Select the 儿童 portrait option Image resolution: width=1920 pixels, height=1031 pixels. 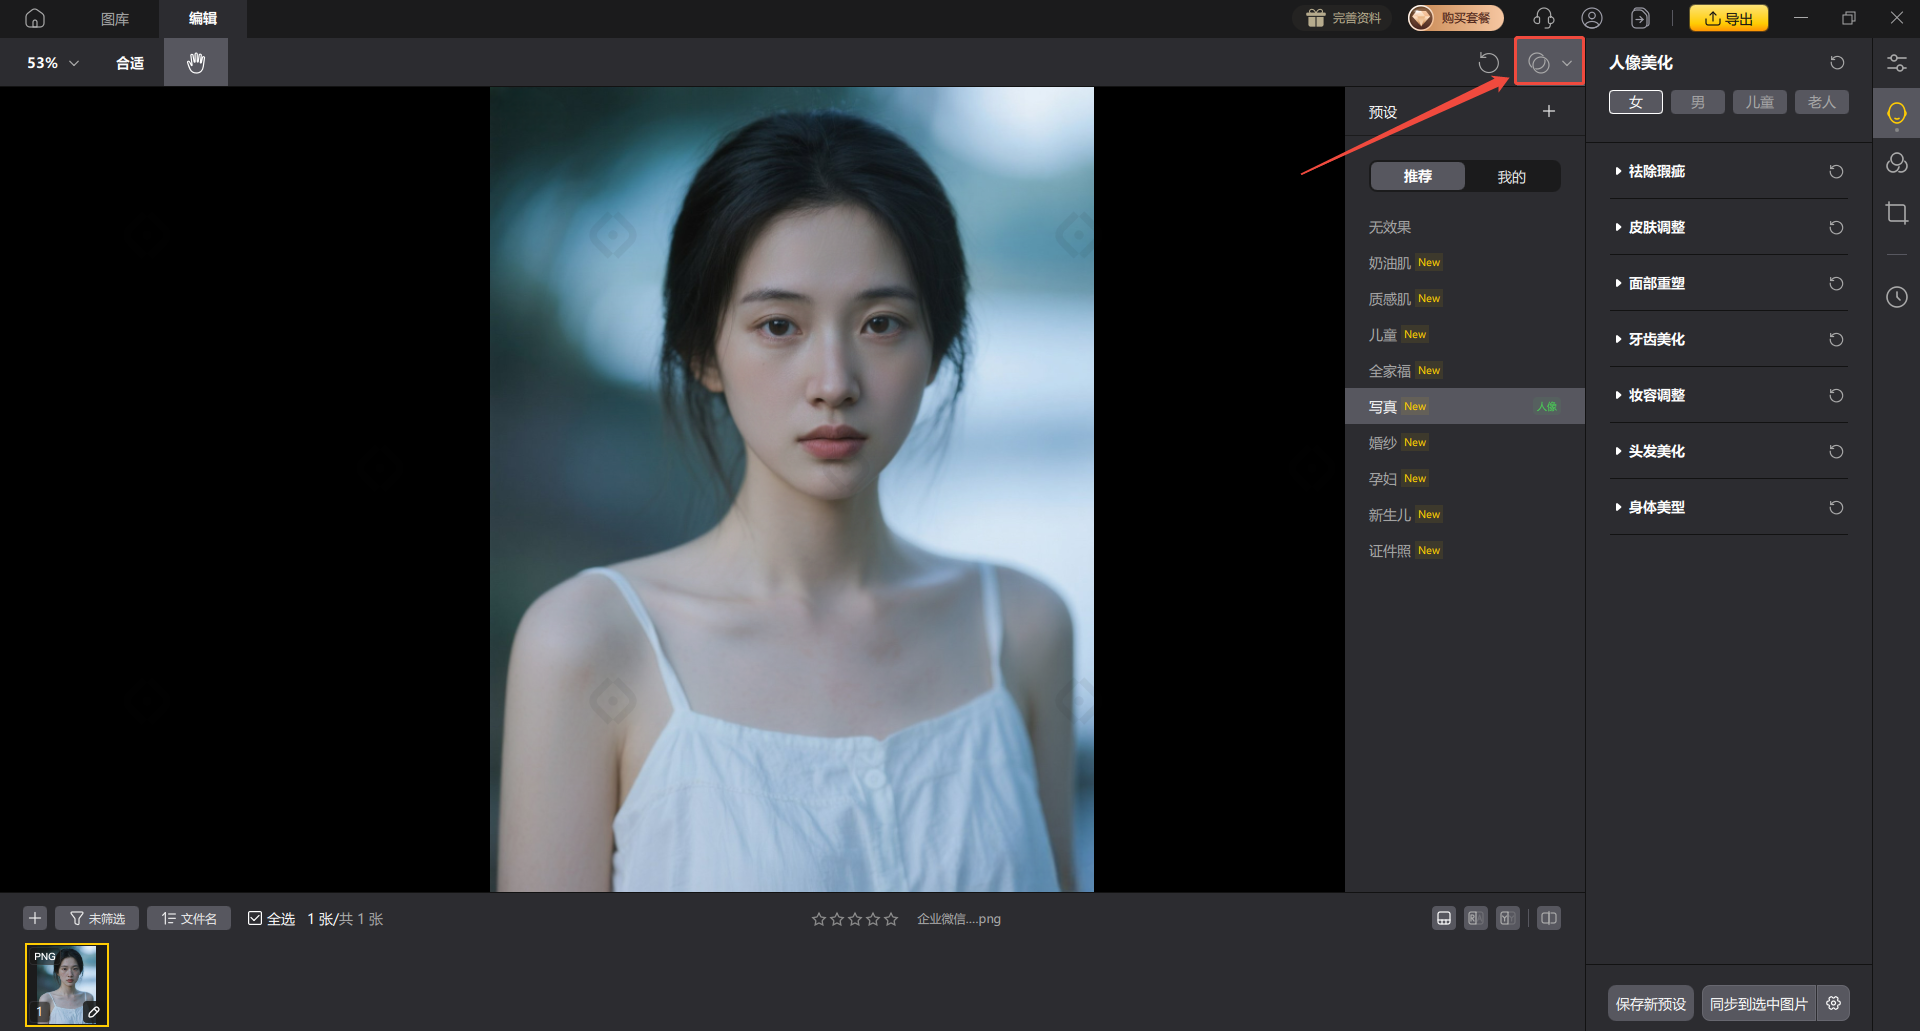click(1759, 102)
